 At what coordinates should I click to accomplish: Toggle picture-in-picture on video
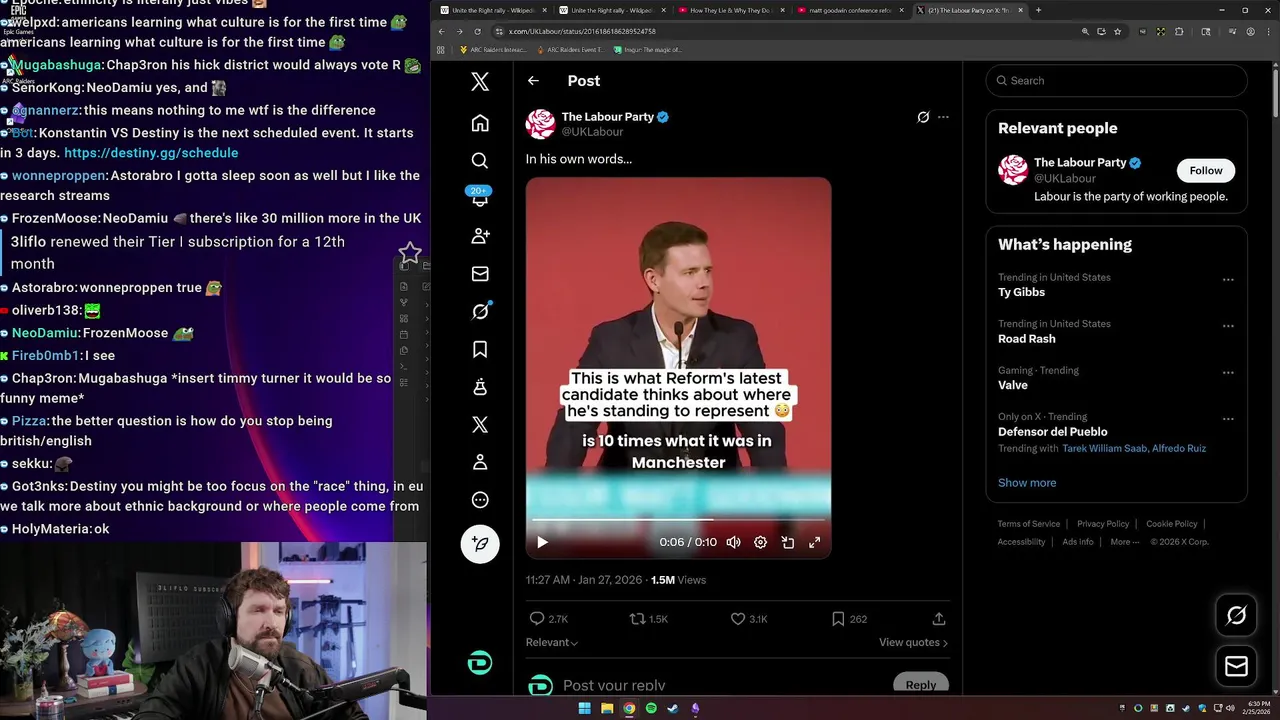[x=788, y=542]
